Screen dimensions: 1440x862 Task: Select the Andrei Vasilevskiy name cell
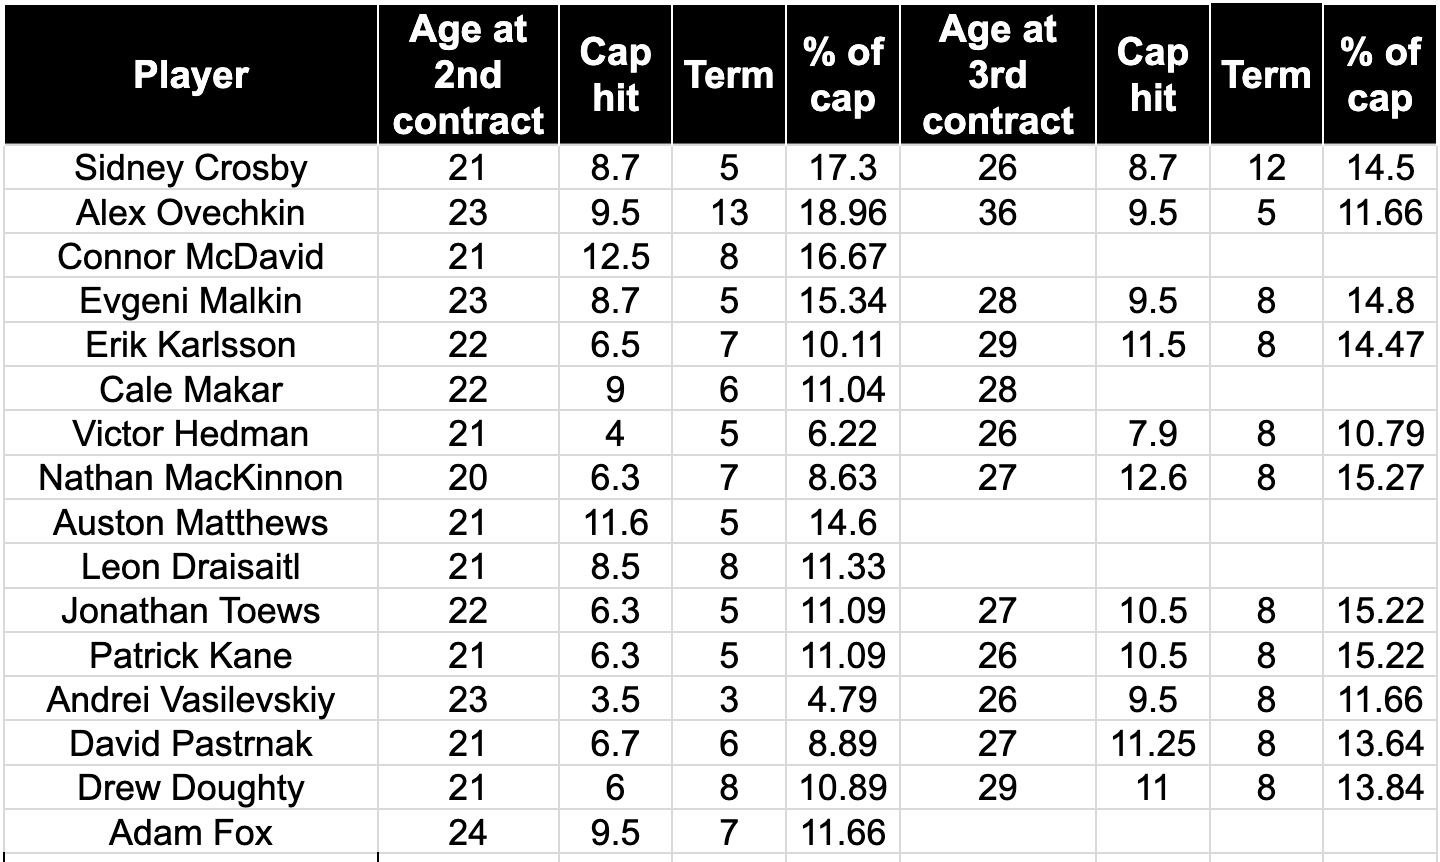(x=190, y=699)
